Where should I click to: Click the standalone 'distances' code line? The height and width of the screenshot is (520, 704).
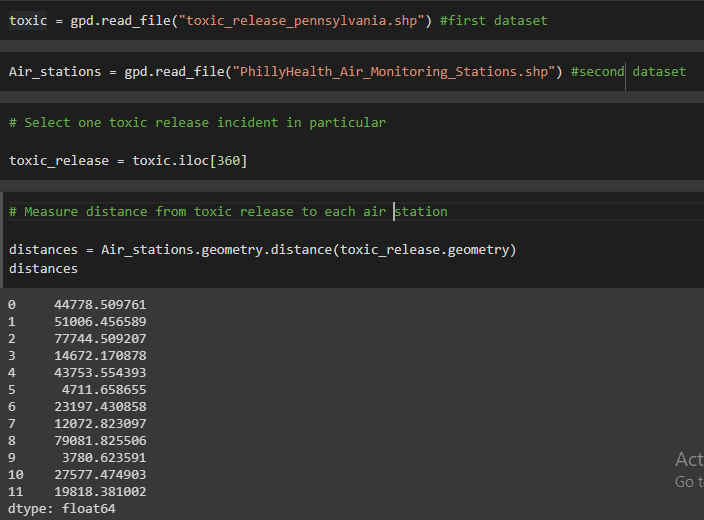(43, 269)
